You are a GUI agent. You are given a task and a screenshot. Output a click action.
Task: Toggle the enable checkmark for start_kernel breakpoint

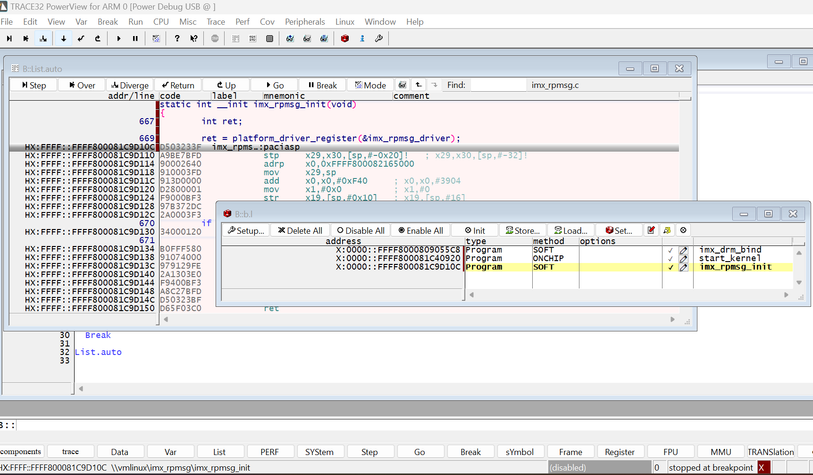point(670,258)
